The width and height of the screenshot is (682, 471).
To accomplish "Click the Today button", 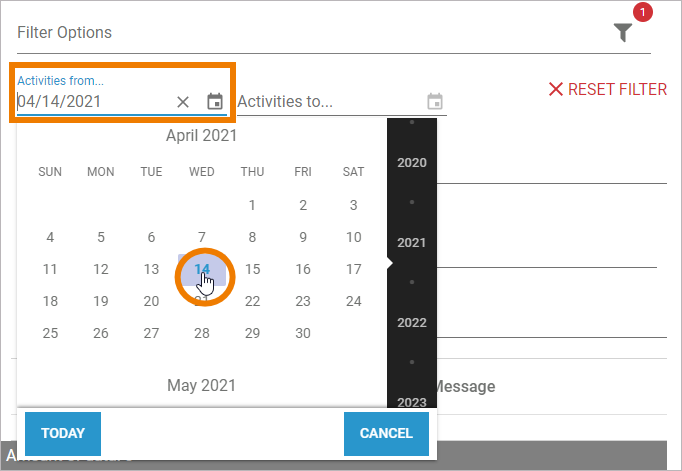I will click(63, 433).
